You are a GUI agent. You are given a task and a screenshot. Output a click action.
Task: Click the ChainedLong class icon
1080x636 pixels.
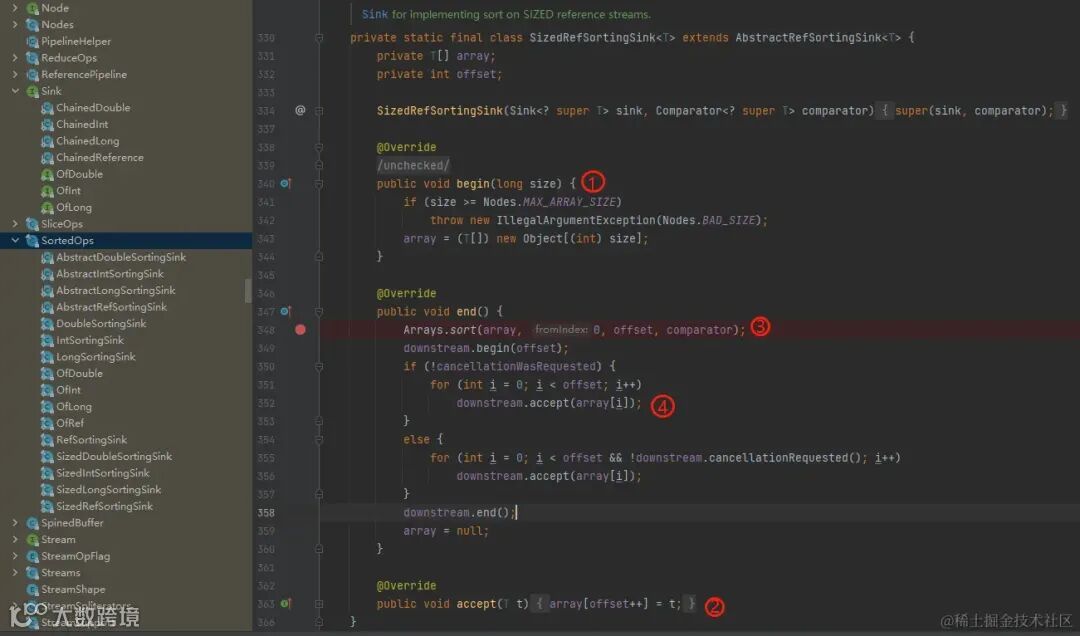pyautogui.click(x=47, y=141)
